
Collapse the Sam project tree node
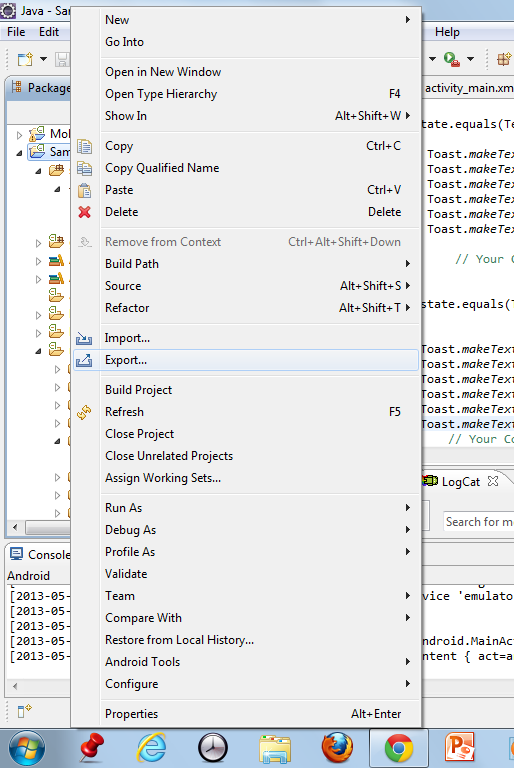coord(19,153)
